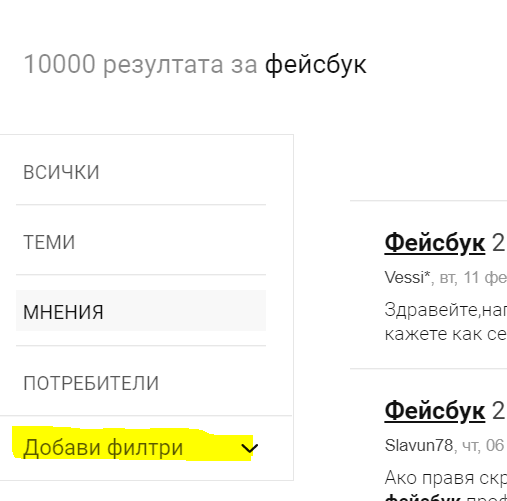Click the black фейсбук search term in heading
This screenshot has width=507, height=501.
[x=315, y=64]
